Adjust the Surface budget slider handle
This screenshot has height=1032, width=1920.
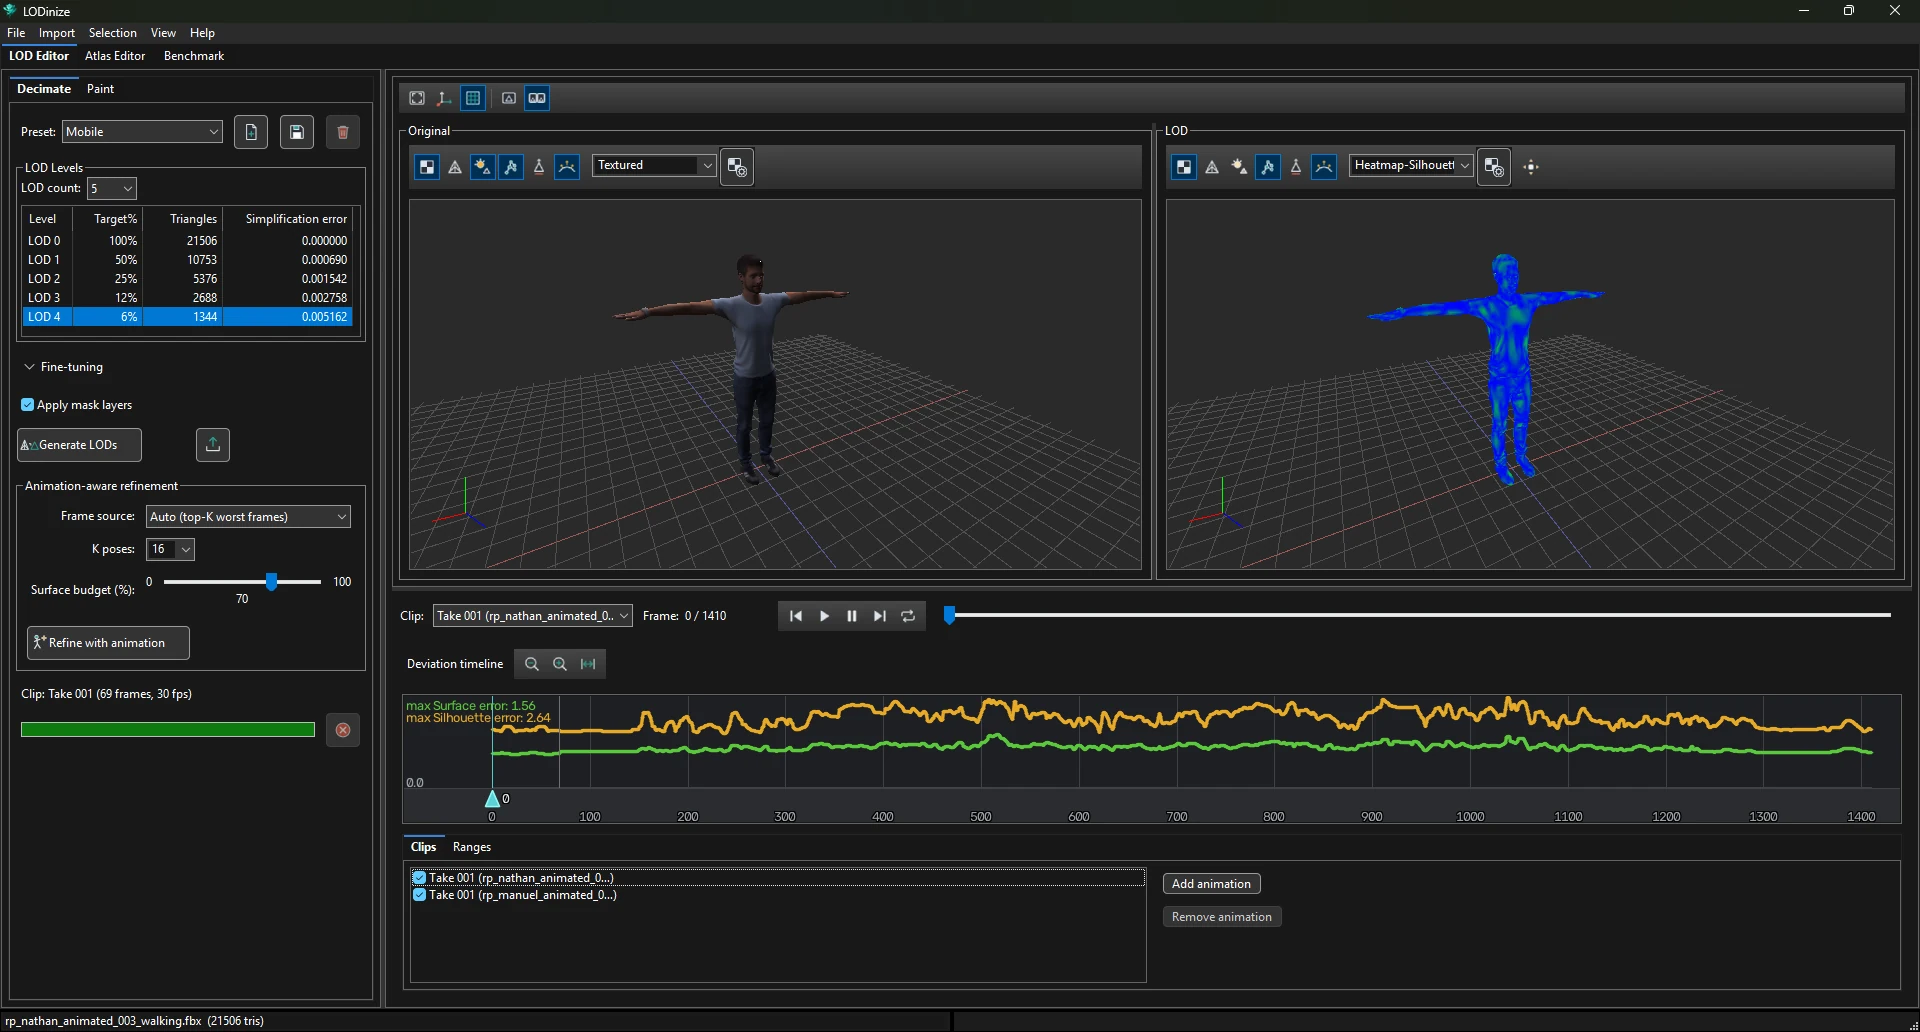point(271,582)
